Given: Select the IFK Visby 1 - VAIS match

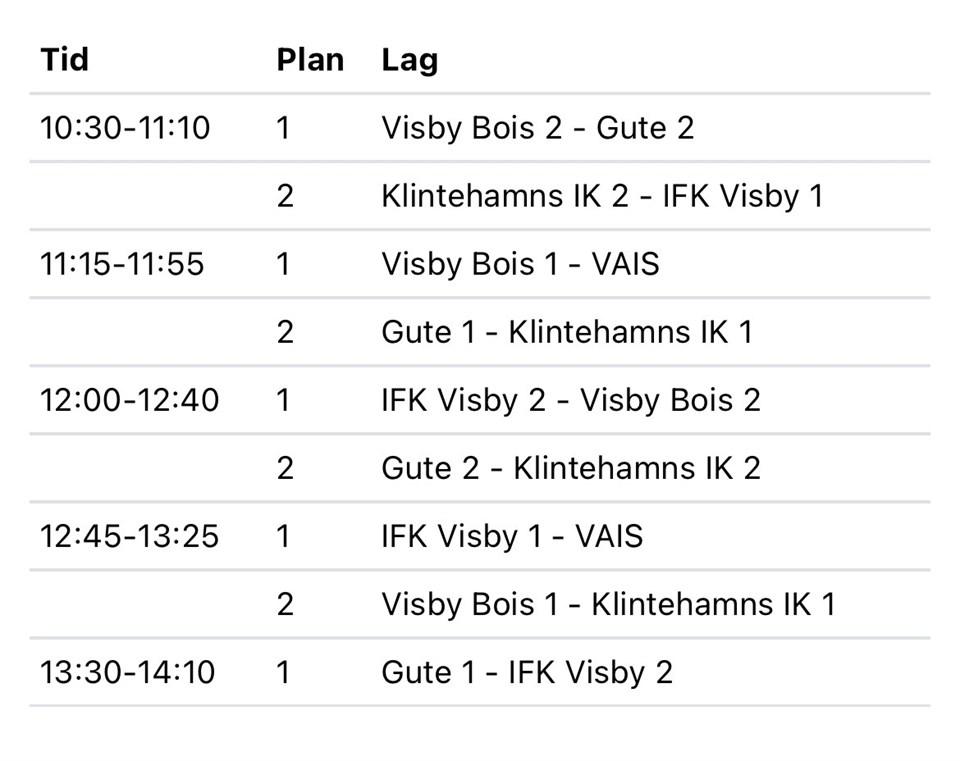Looking at the screenshot, I should (512, 537).
